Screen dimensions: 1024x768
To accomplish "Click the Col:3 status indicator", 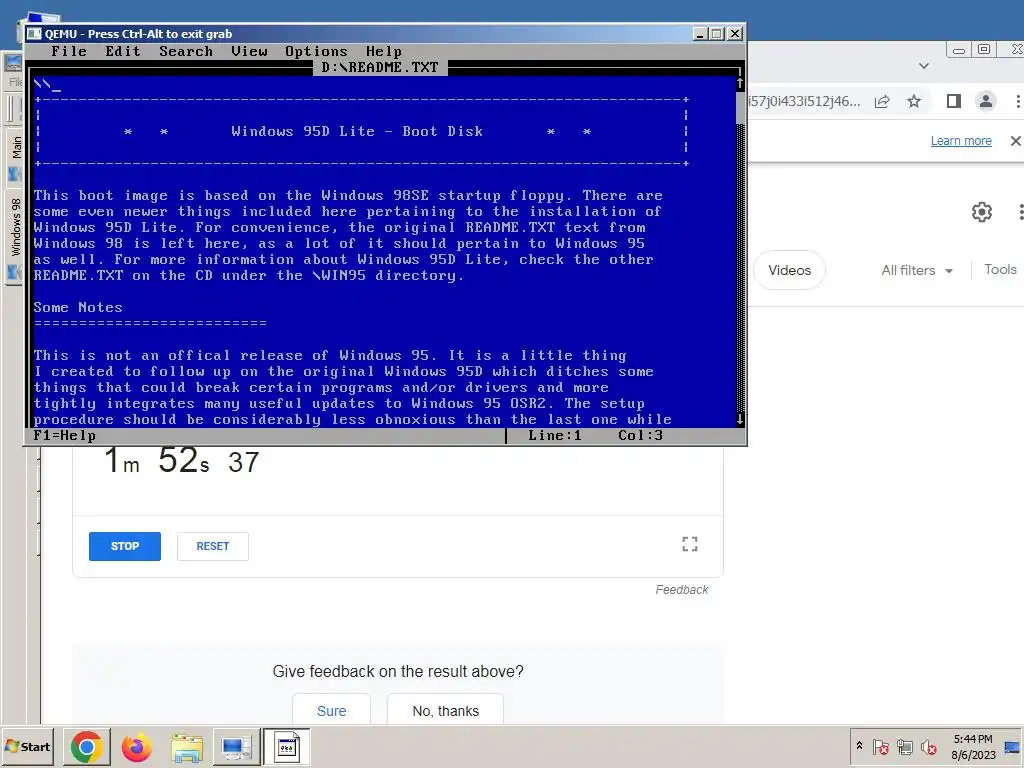I will click(640, 436).
